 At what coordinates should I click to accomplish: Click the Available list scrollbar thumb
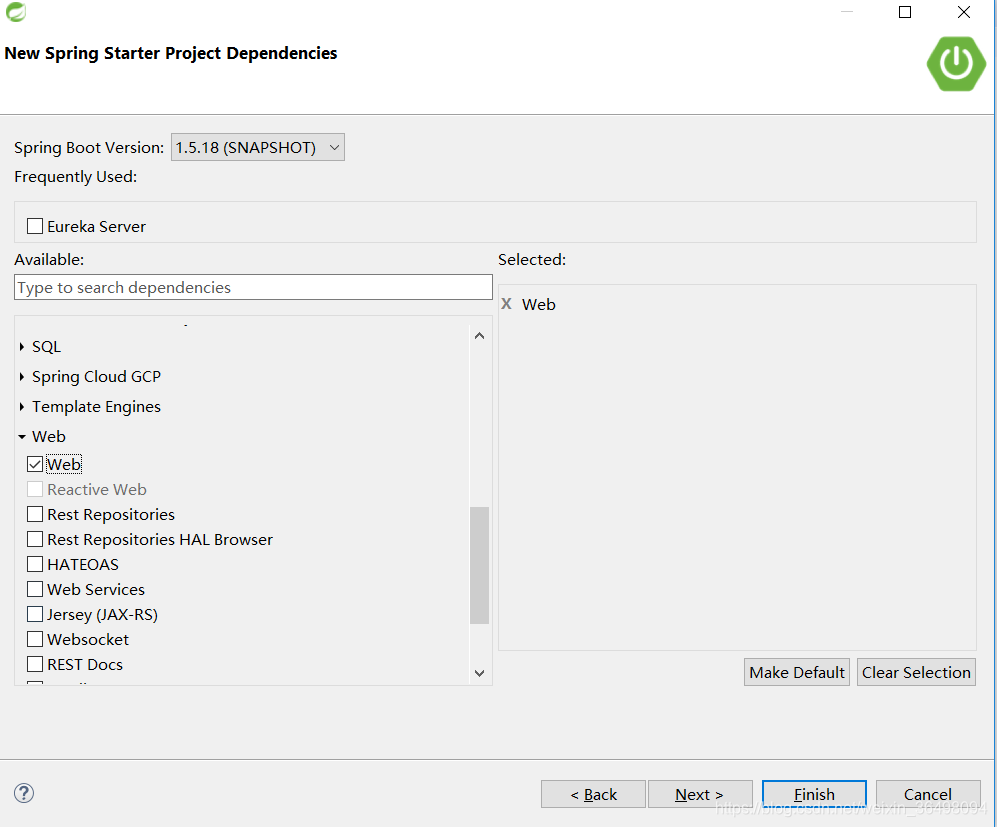[479, 565]
